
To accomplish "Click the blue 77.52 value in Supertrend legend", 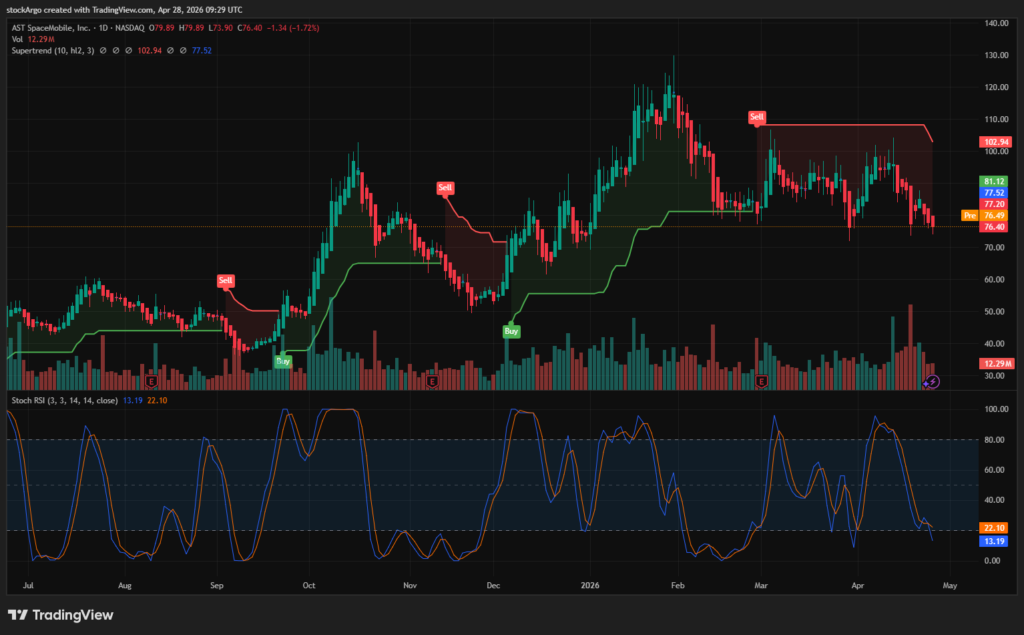I will (x=202, y=50).
